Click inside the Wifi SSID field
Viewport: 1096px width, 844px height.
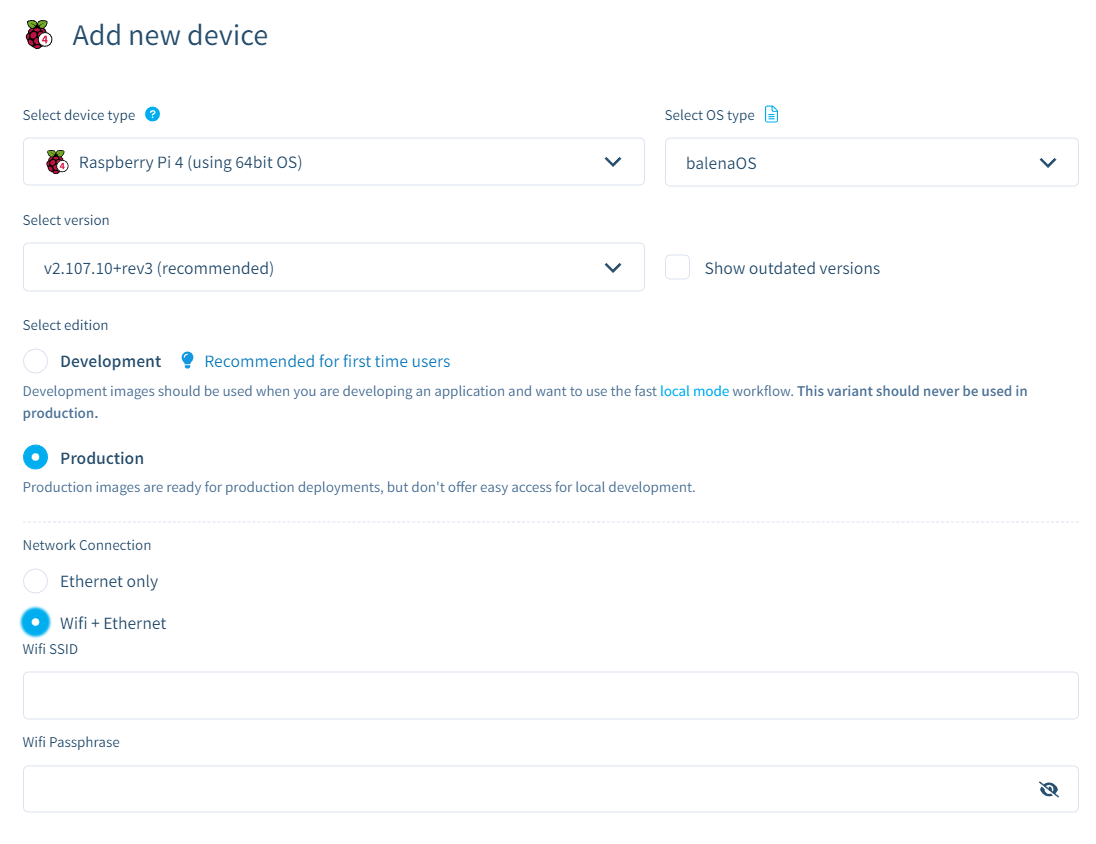coord(550,695)
